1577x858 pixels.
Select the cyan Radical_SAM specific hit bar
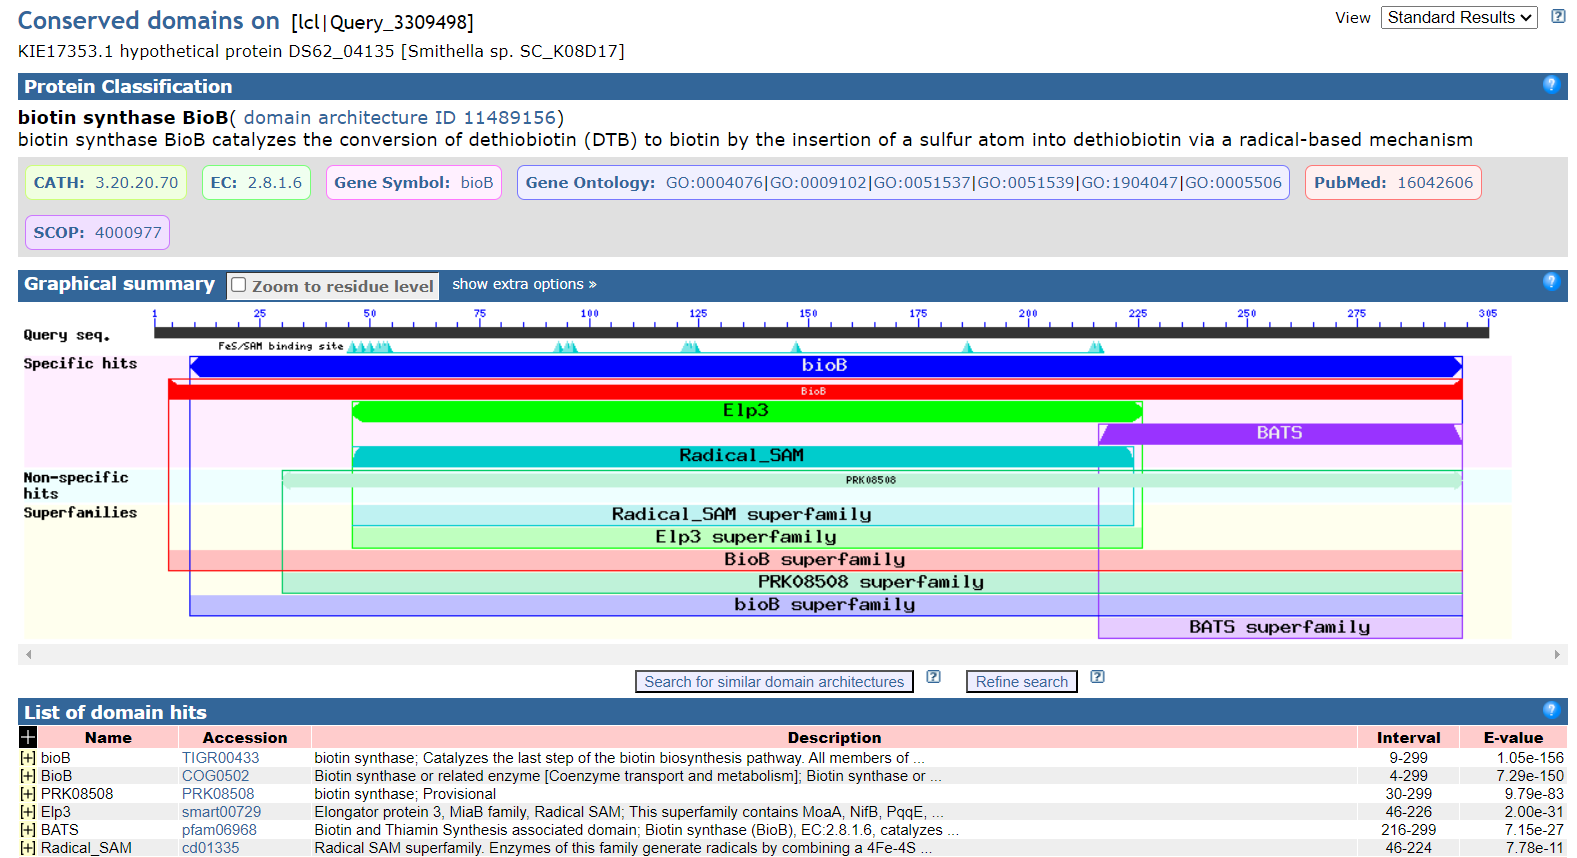pyautogui.click(x=743, y=456)
